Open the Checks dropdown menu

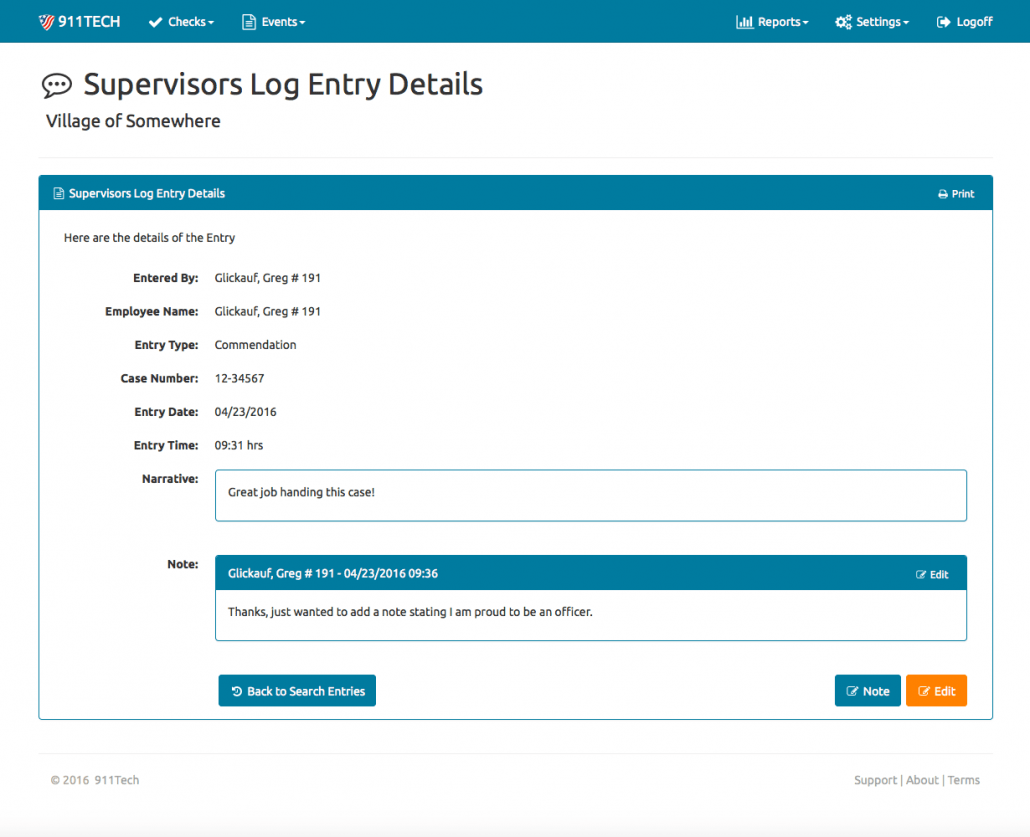point(181,21)
